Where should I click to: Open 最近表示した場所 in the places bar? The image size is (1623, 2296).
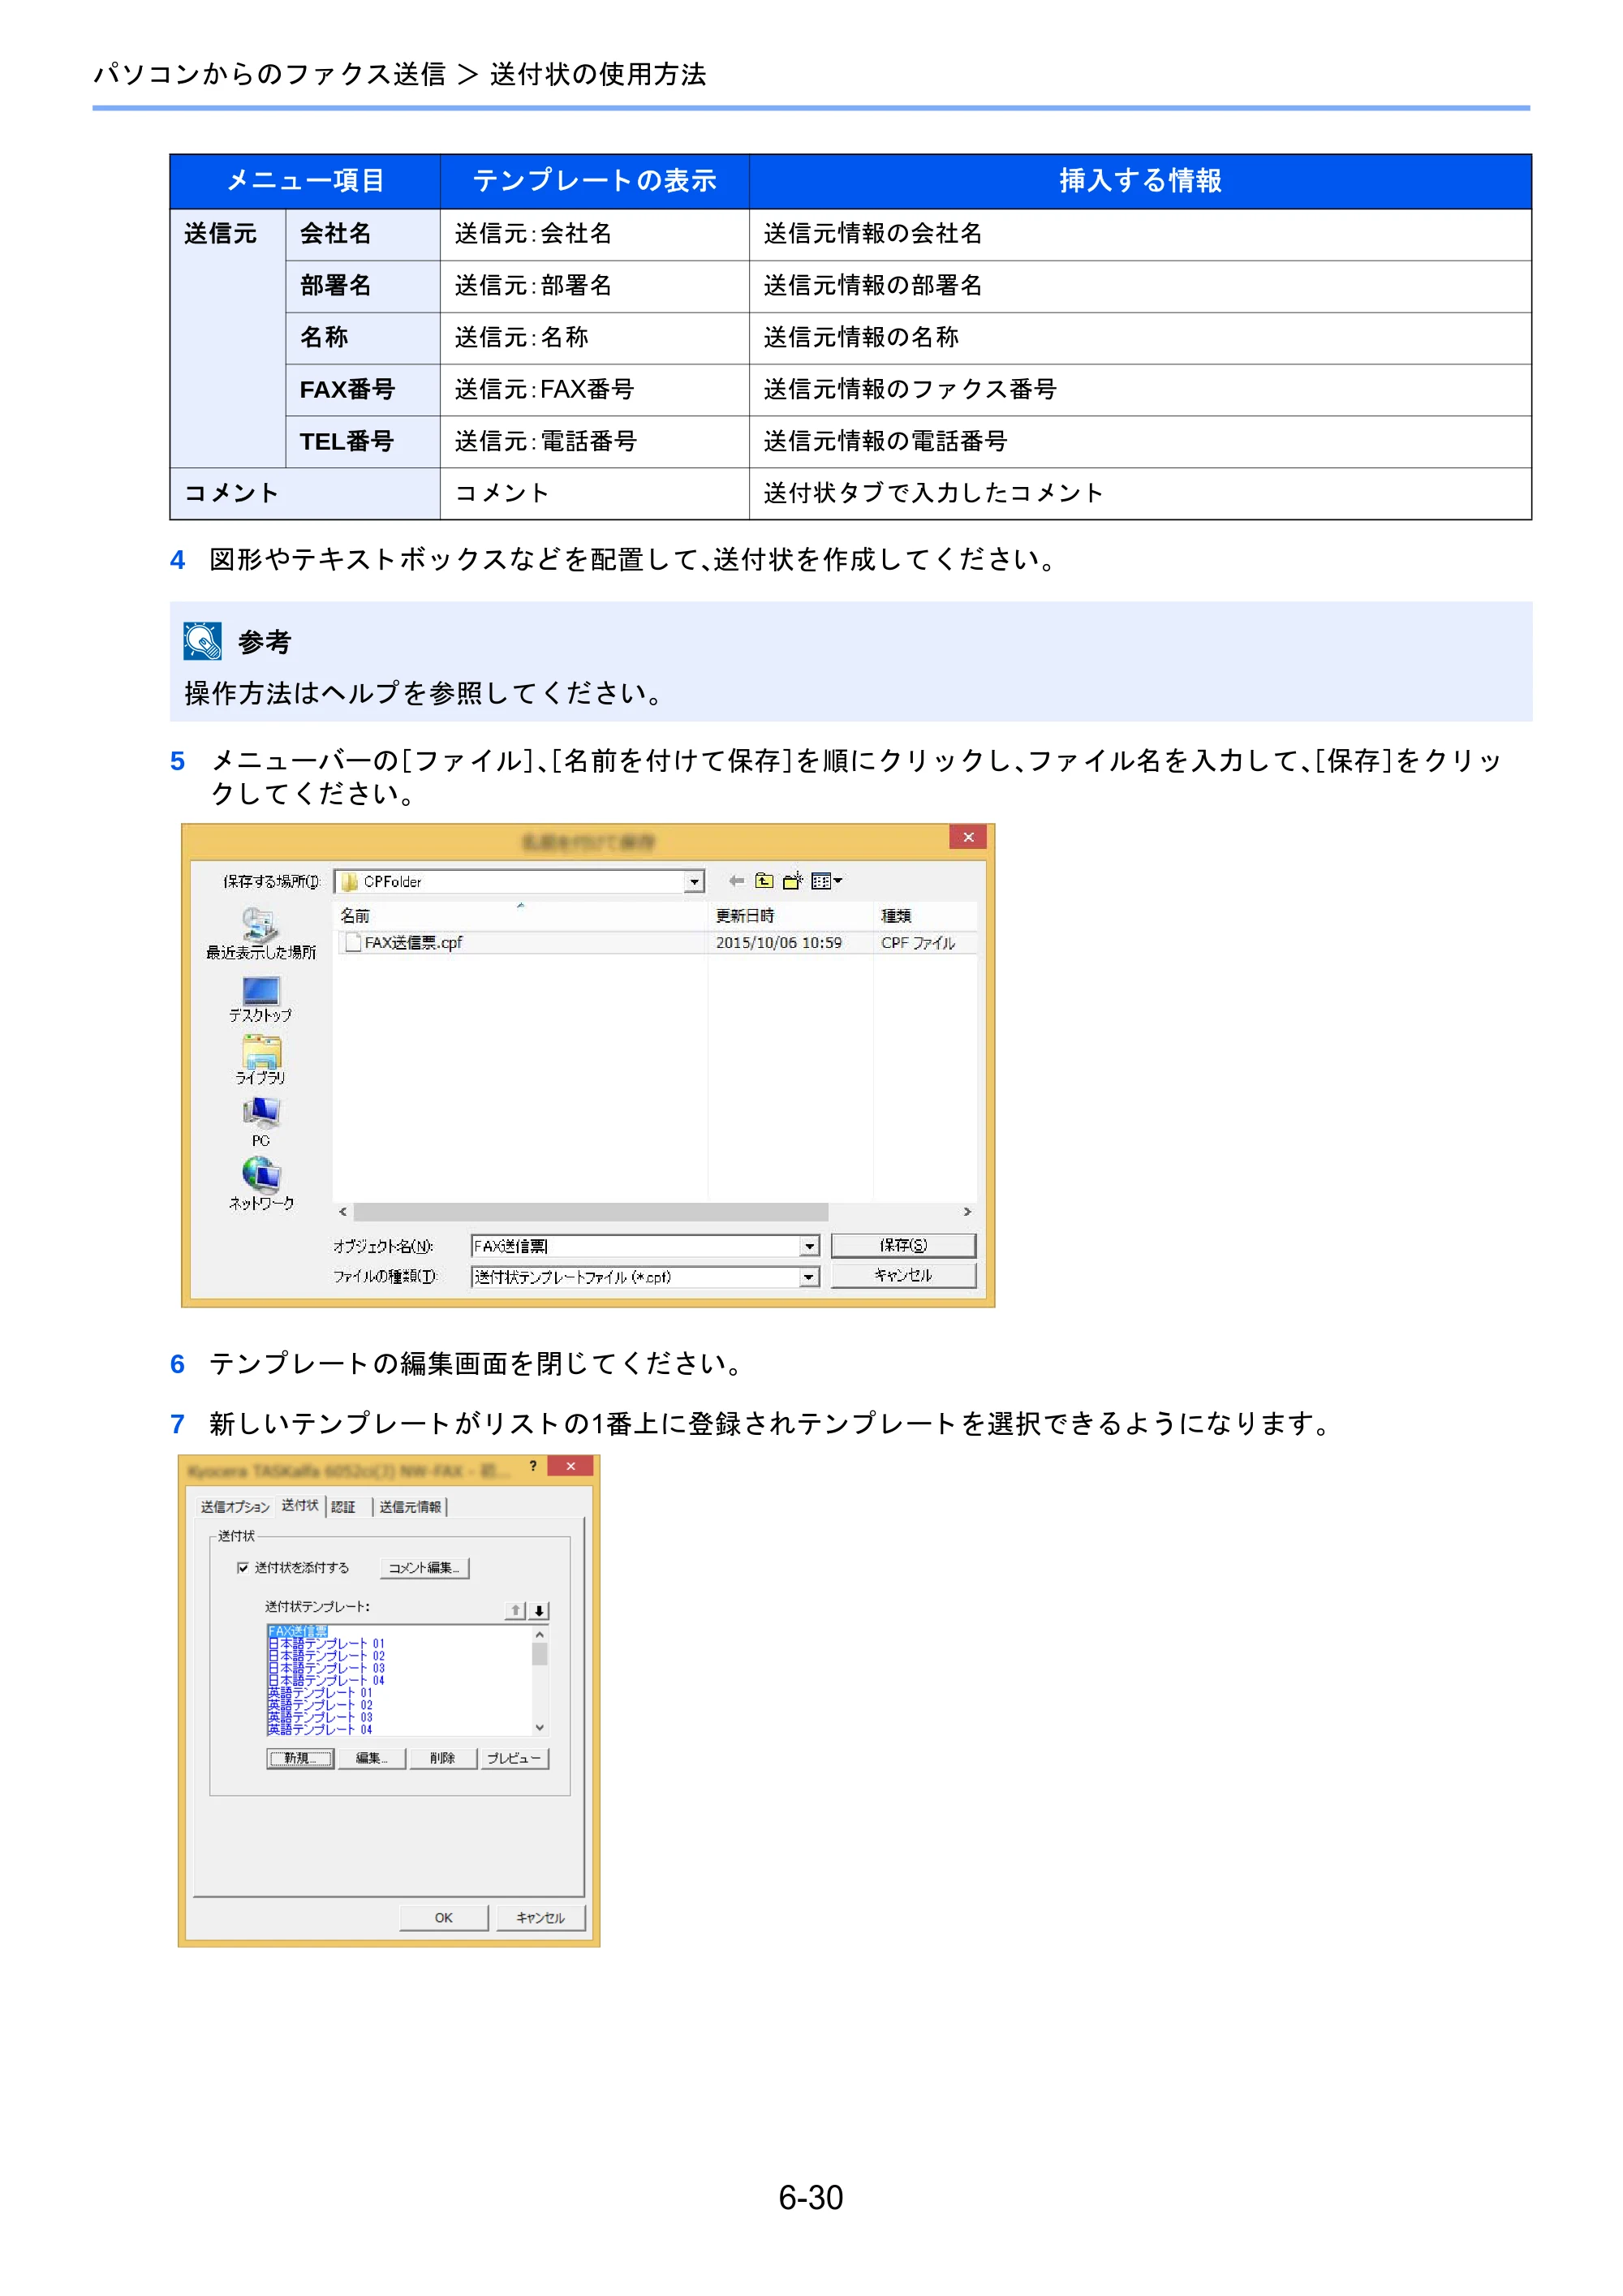pyautogui.click(x=260, y=934)
